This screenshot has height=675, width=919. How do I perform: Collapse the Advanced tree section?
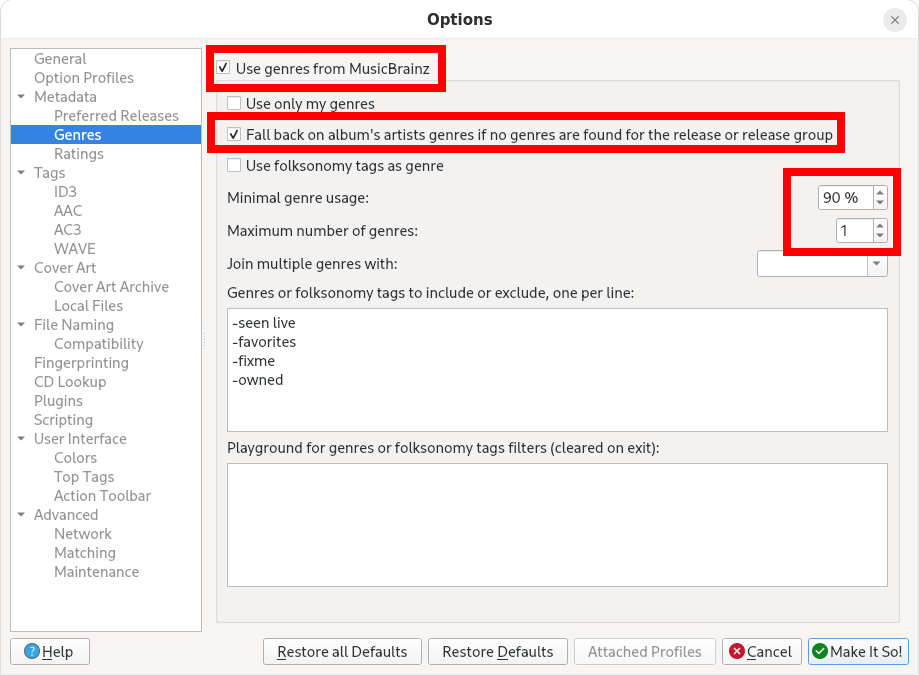pyautogui.click(x=22, y=515)
